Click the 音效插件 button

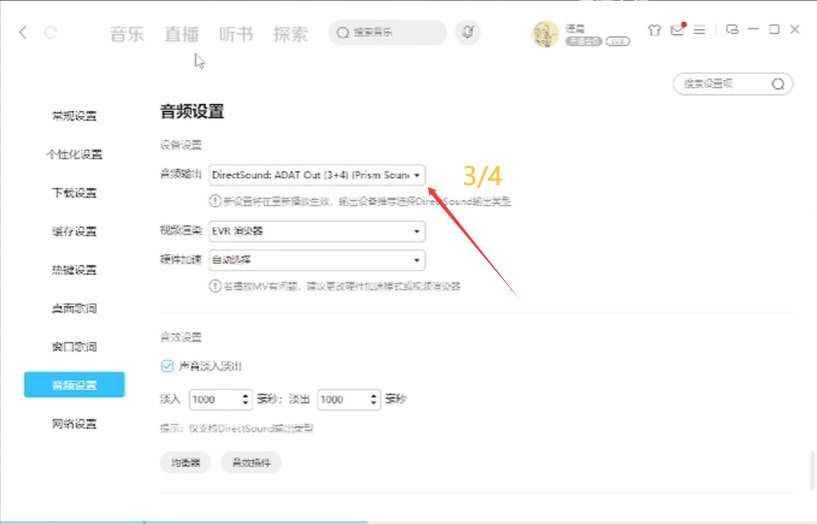click(x=251, y=463)
